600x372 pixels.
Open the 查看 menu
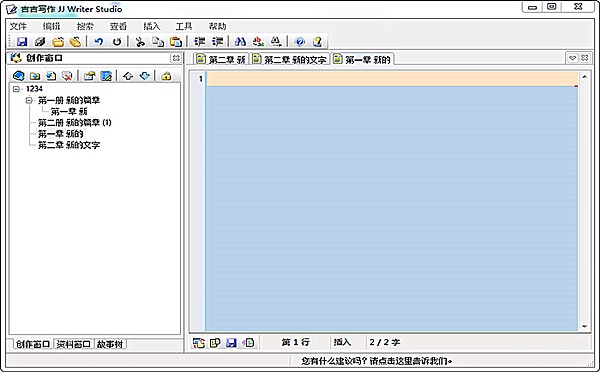click(118, 26)
